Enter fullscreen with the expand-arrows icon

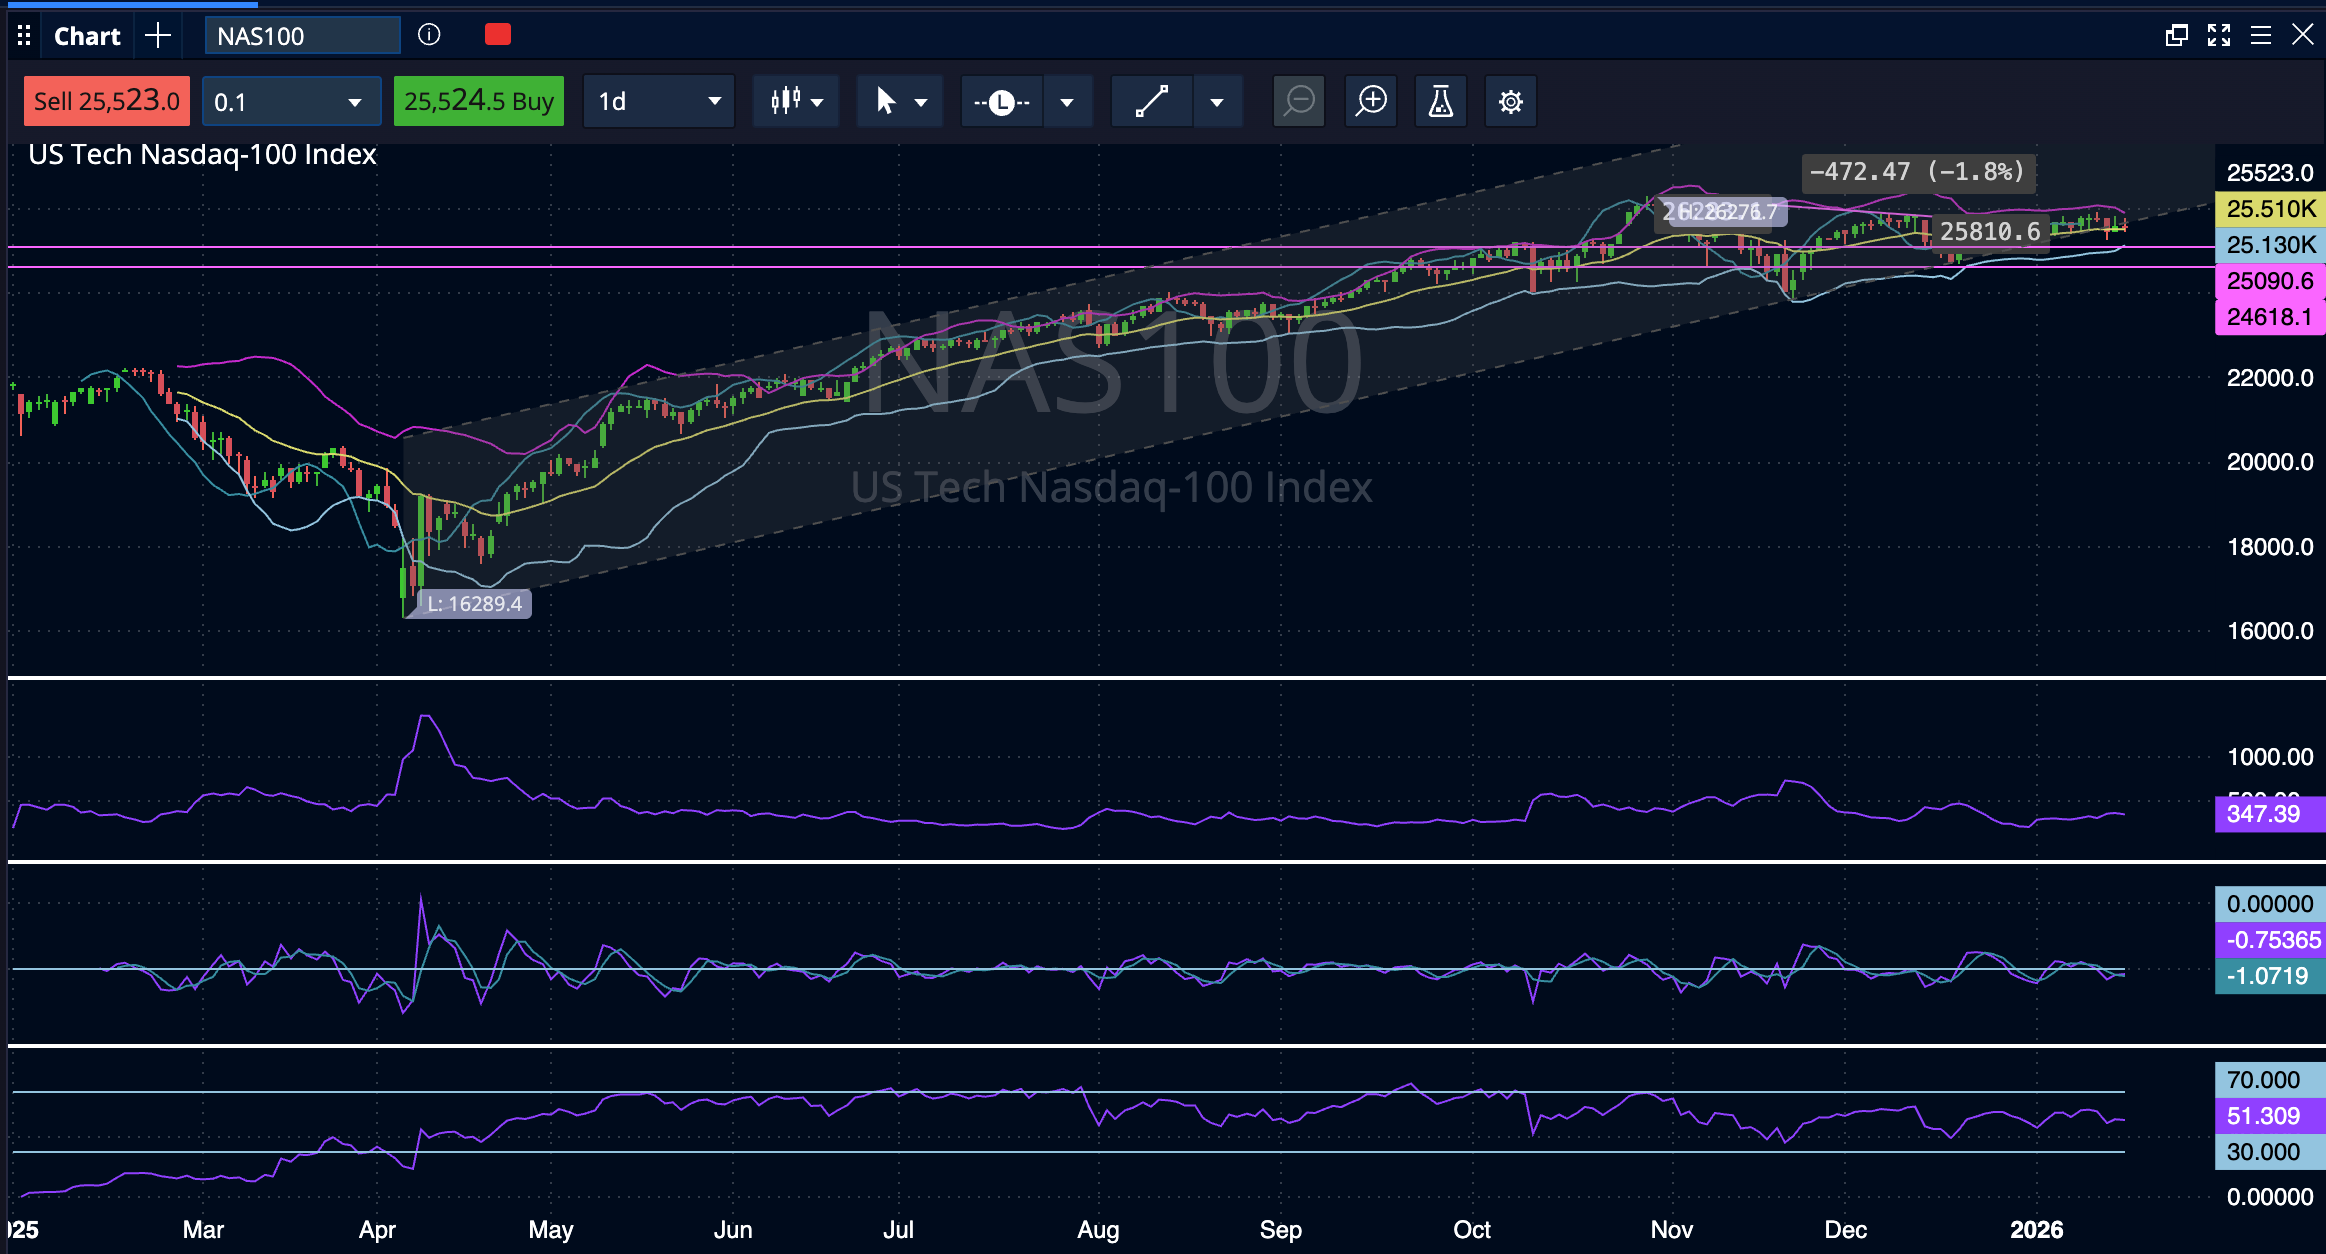[2220, 34]
